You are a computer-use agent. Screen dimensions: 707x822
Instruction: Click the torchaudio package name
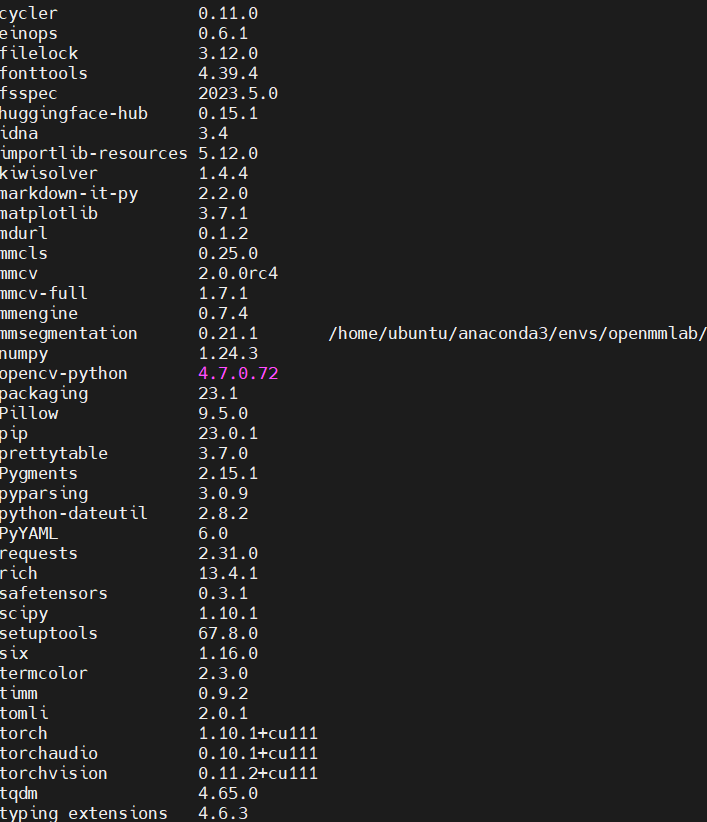click(x=49, y=754)
